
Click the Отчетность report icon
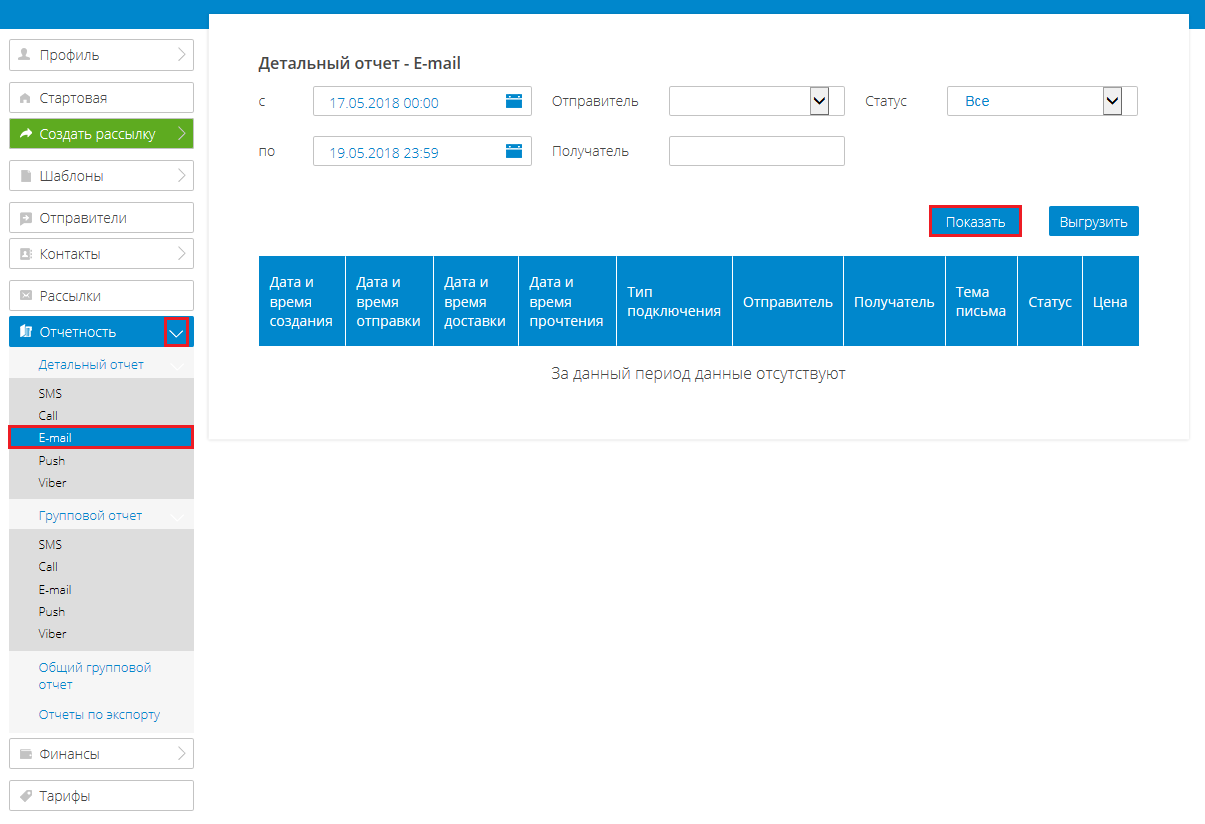(x=26, y=332)
